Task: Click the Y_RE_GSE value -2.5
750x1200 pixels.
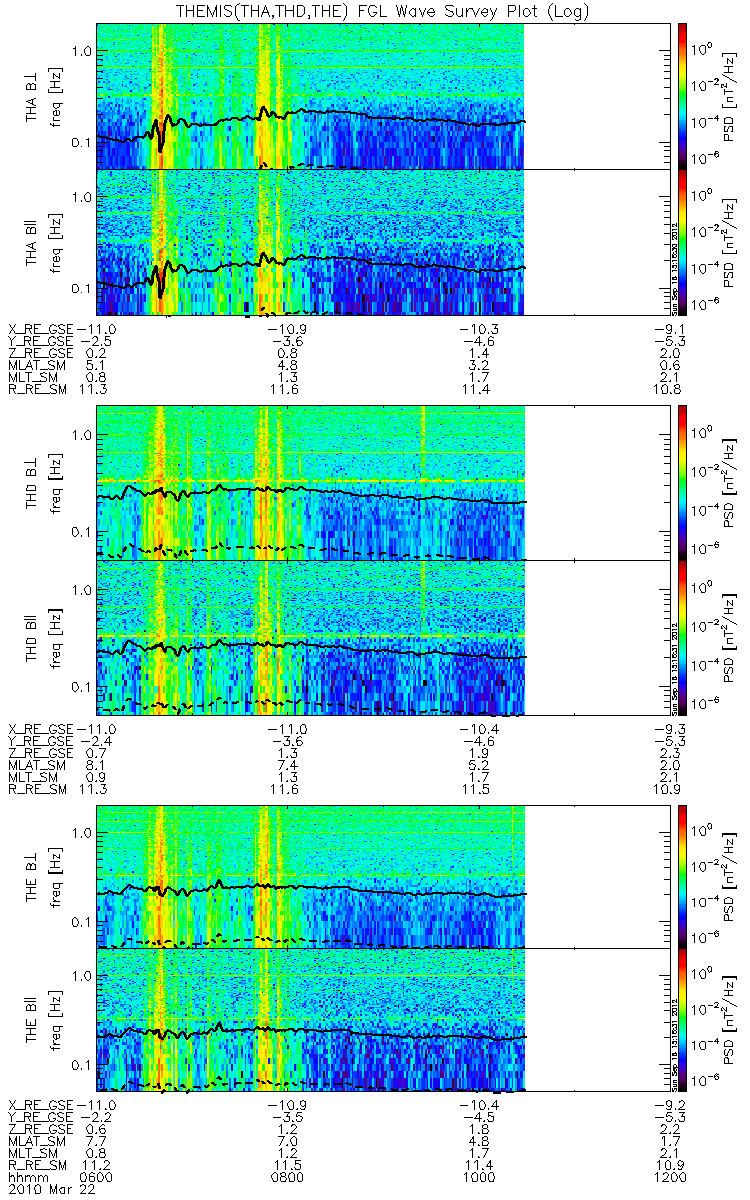Action: [x=94, y=340]
